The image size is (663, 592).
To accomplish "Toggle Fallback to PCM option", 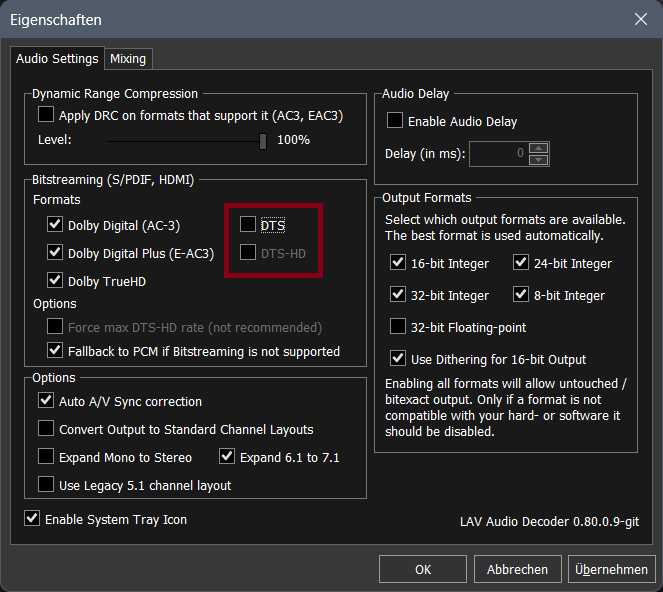I will 55,351.
